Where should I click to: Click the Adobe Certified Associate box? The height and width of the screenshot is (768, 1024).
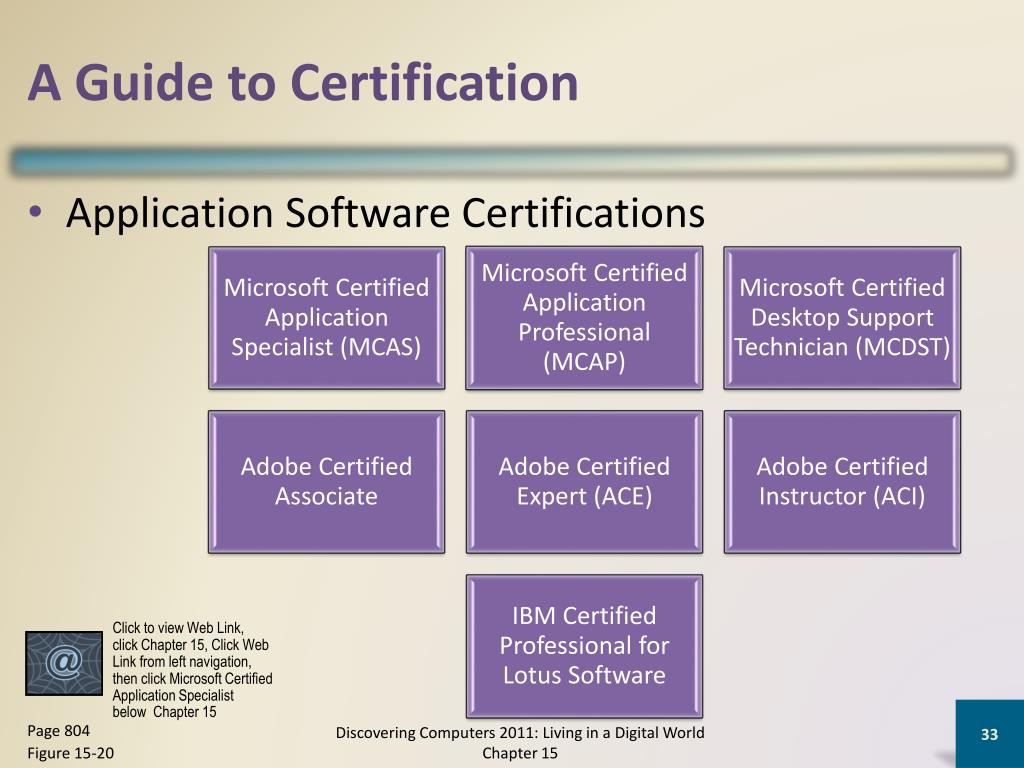coord(326,481)
